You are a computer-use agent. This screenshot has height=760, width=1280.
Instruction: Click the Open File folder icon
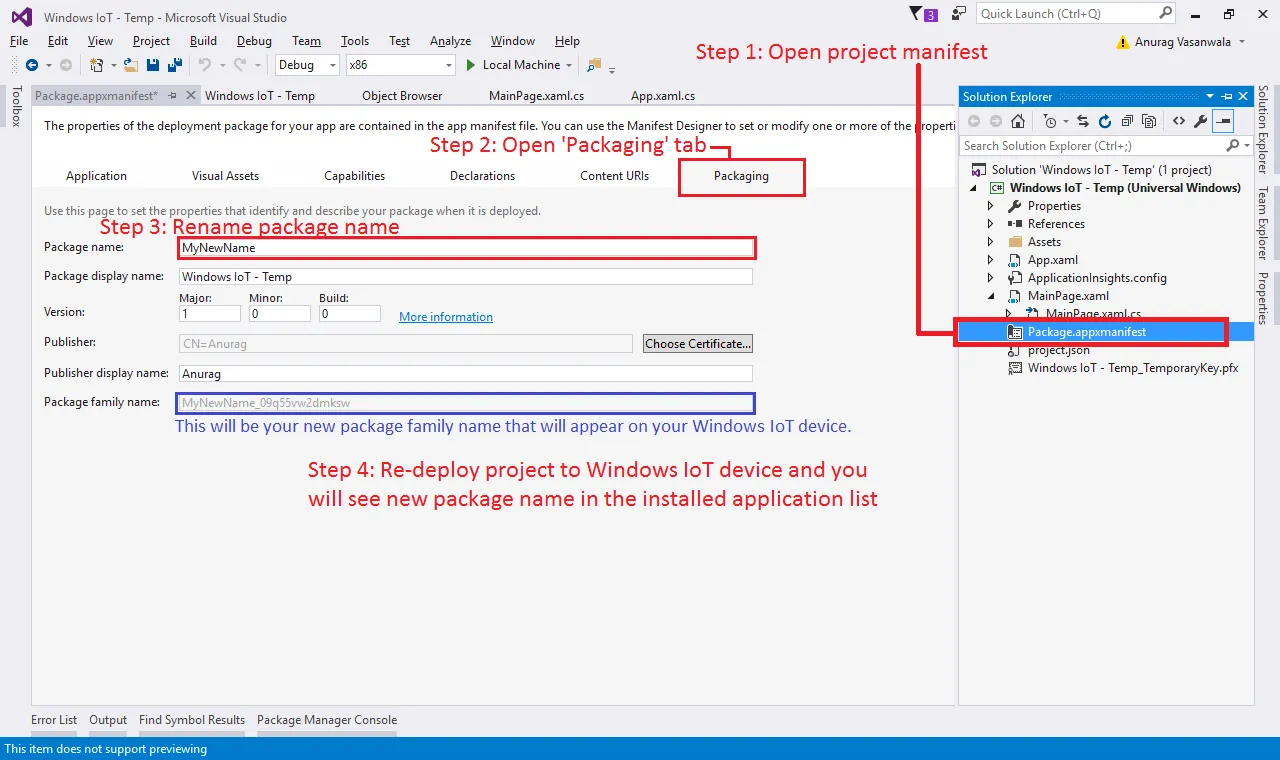pos(131,65)
